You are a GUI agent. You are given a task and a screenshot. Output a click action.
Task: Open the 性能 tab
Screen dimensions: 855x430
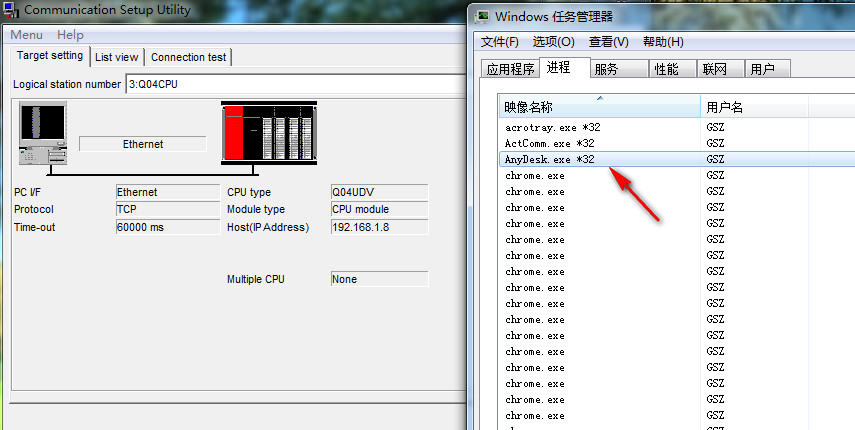[666, 69]
